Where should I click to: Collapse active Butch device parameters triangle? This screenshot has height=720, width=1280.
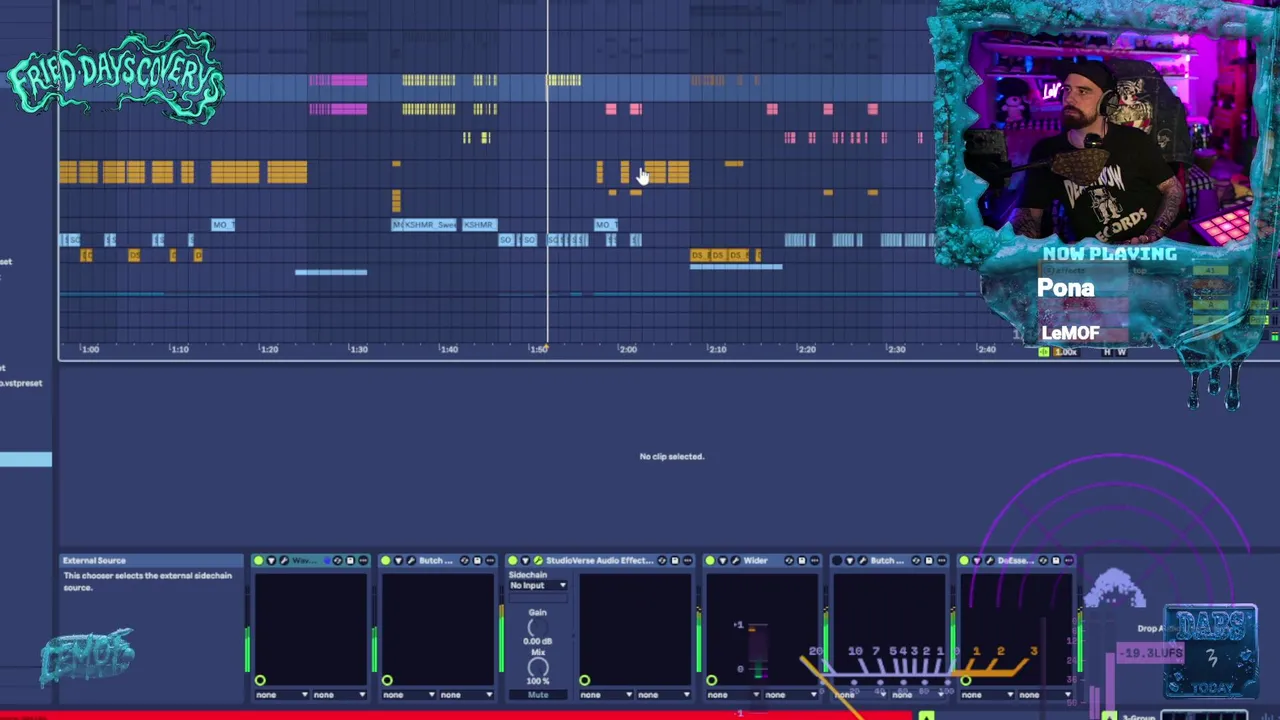pyautogui.click(x=398, y=561)
